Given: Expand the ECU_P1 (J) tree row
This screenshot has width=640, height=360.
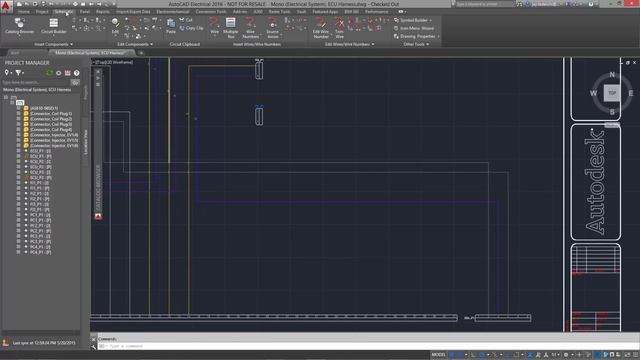Looking at the screenshot, I should pos(18,151).
